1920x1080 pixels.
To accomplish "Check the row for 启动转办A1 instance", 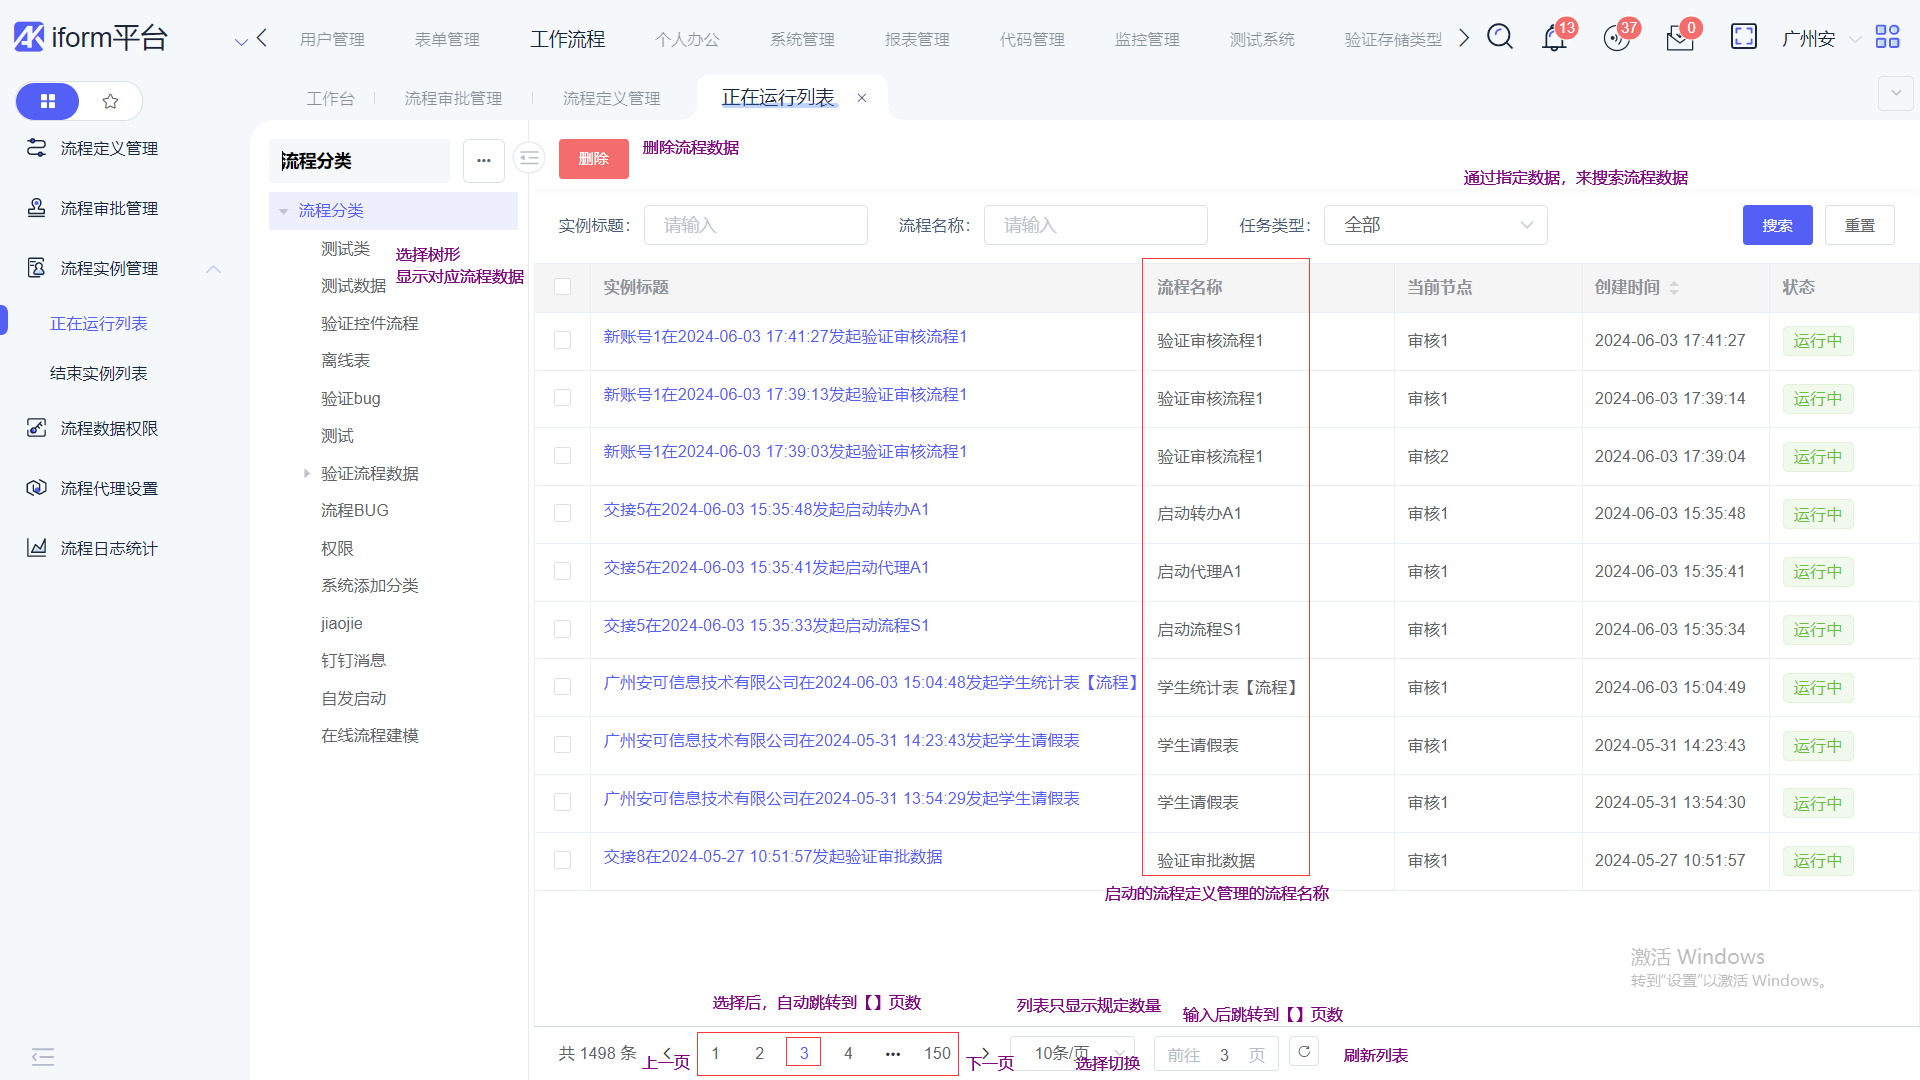I will [563, 513].
